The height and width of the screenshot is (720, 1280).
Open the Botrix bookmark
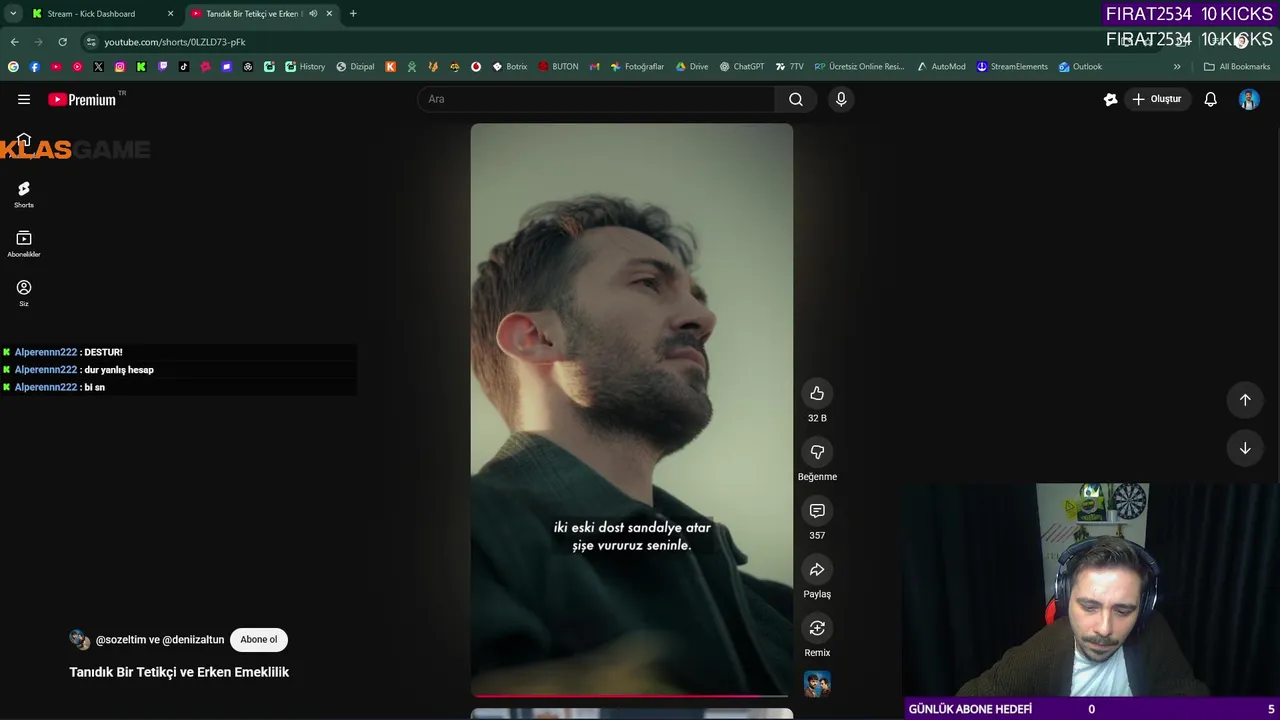509,67
